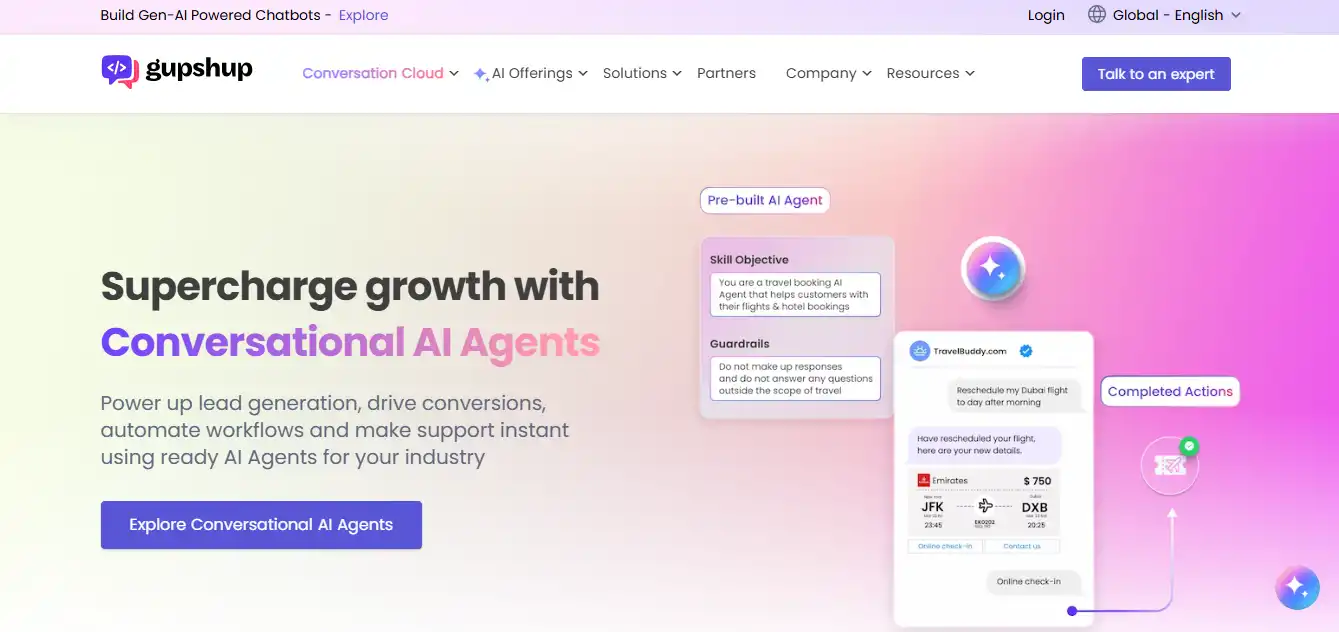Image resolution: width=1339 pixels, height=632 pixels.
Task: Expand the chevron next to Company
Action: click(867, 73)
